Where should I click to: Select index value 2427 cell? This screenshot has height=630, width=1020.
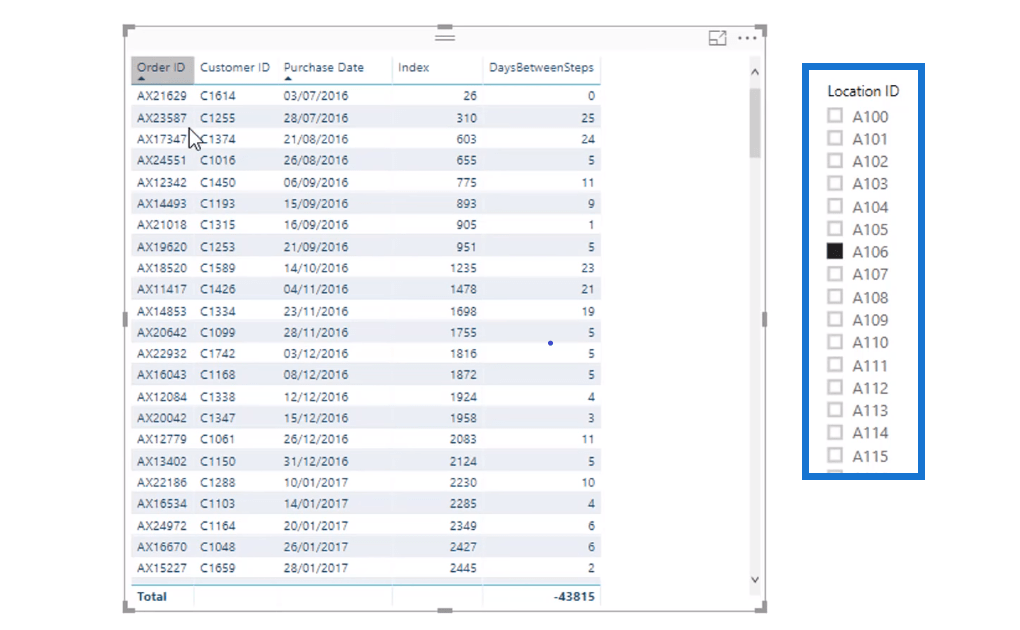463,547
